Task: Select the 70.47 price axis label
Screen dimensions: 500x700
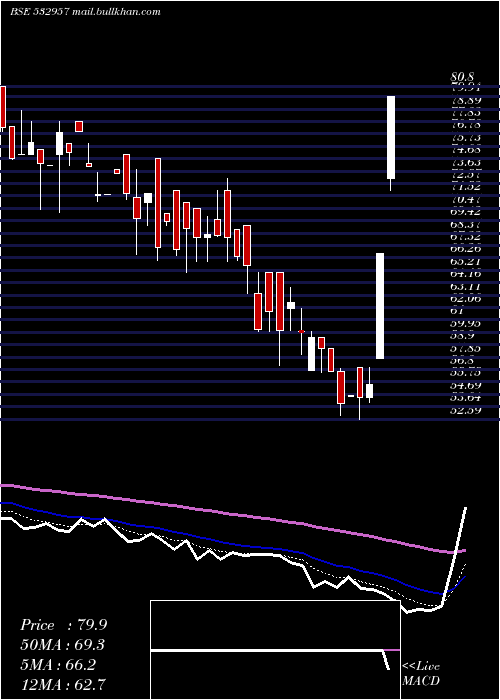Action: point(466,200)
